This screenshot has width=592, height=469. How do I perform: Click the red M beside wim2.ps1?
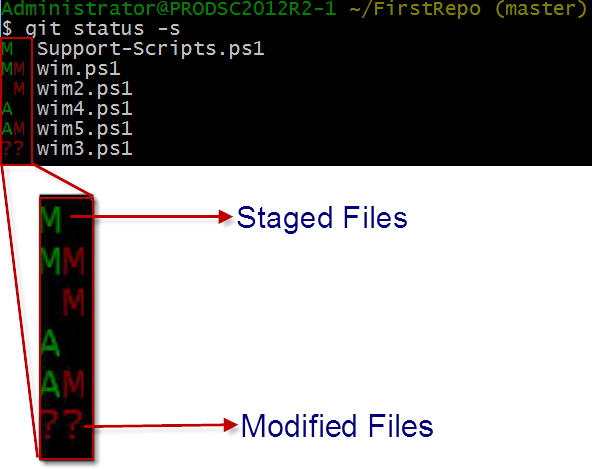pyautogui.click(x=19, y=89)
